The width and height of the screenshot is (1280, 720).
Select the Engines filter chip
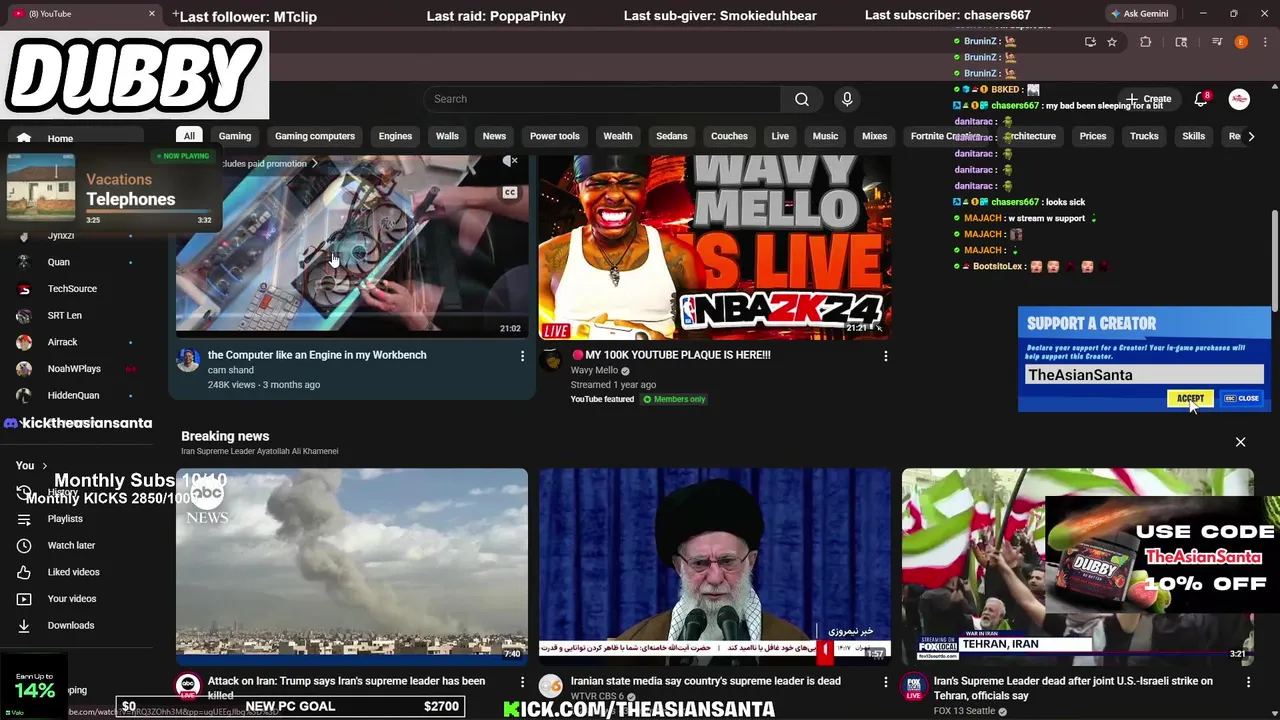click(x=395, y=136)
